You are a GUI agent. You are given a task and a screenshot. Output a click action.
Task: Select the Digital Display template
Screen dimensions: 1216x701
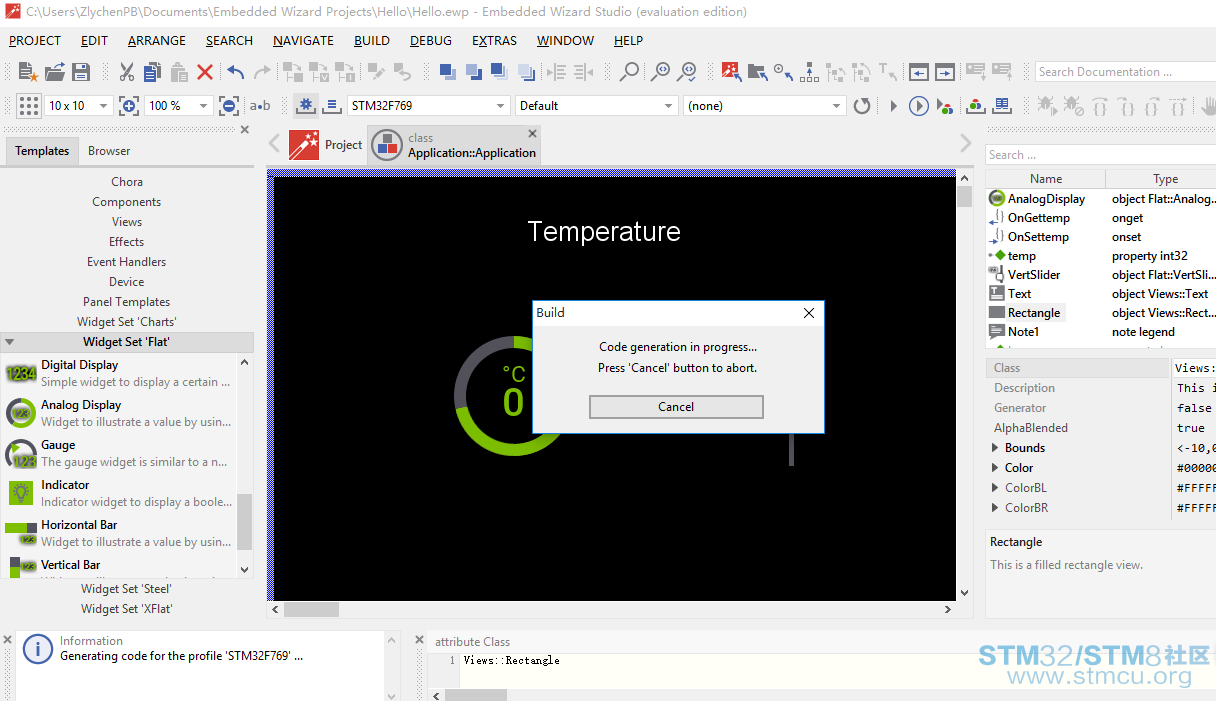[x=120, y=373]
